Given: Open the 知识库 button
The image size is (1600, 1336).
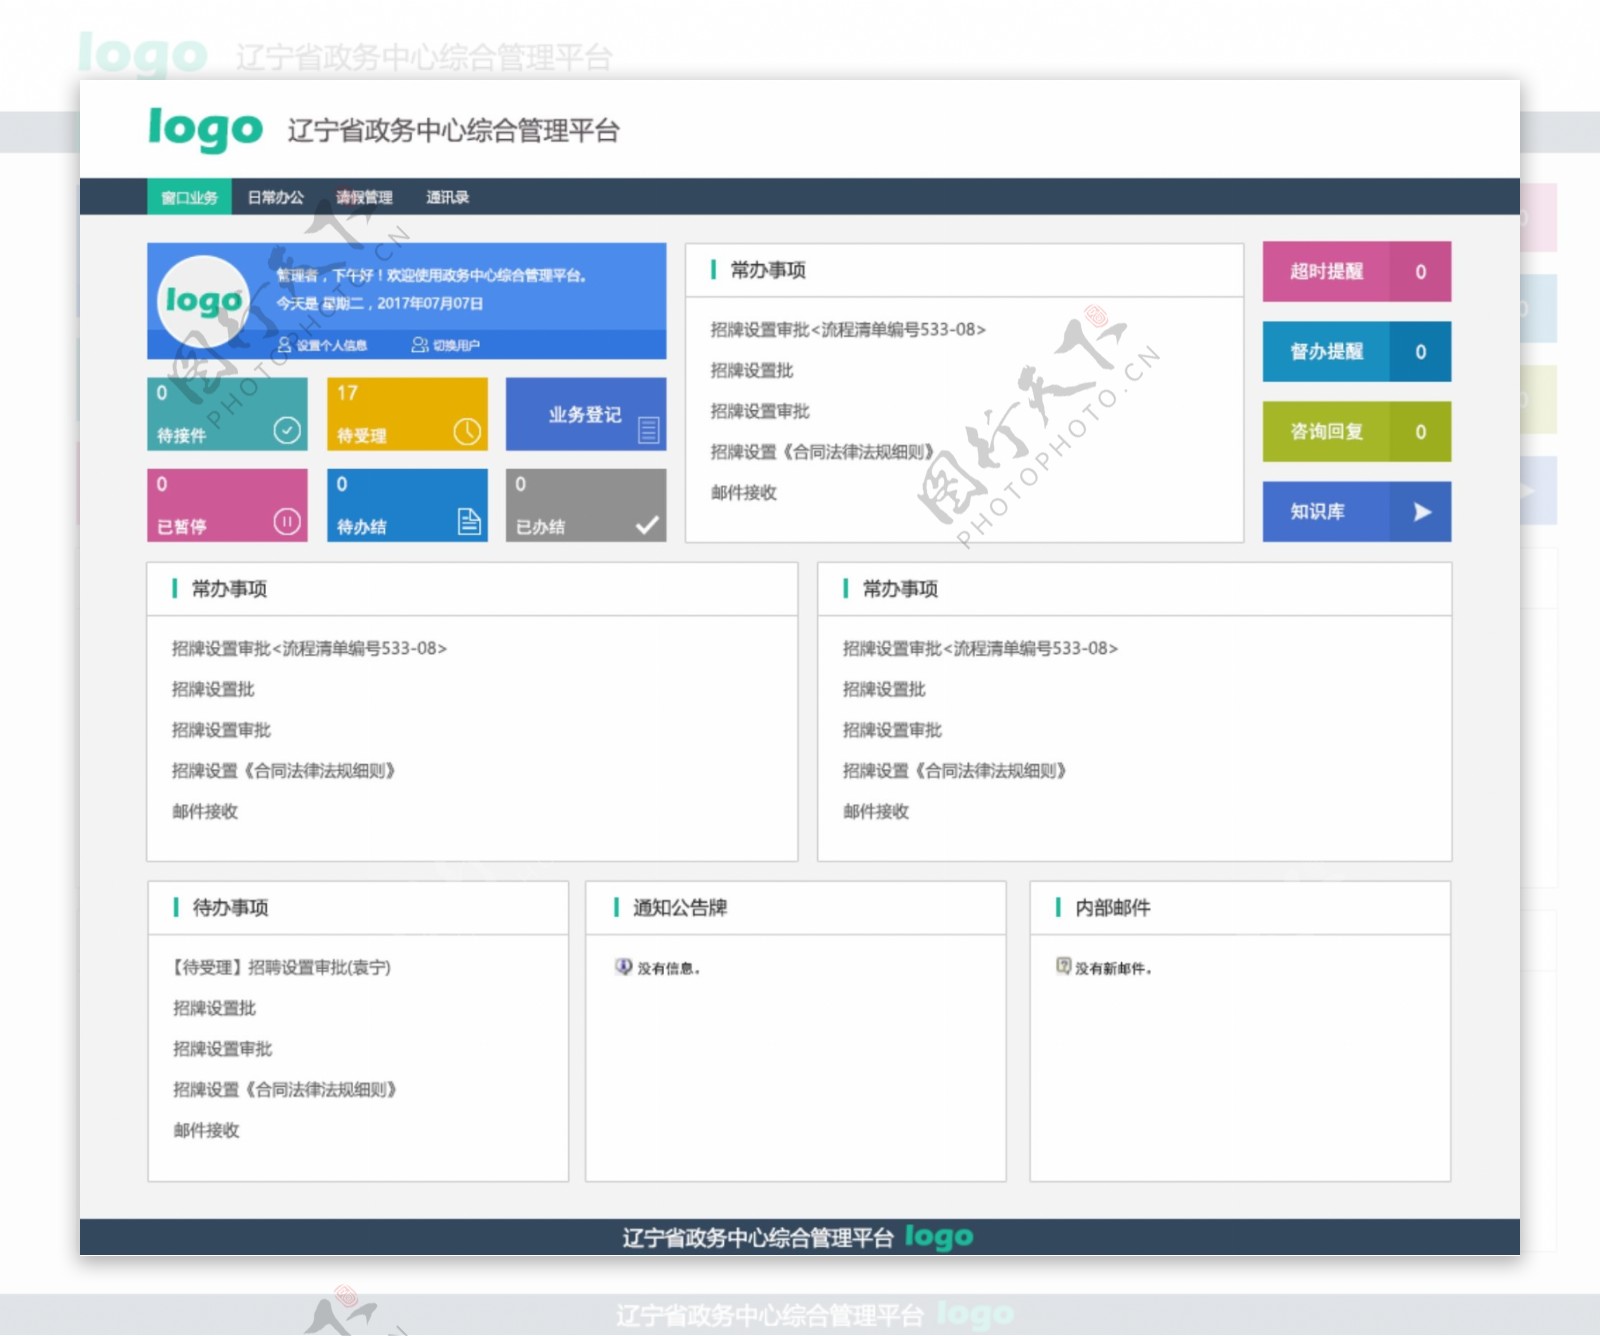Looking at the screenshot, I should pyautogui.click(x=1356, y=511).
